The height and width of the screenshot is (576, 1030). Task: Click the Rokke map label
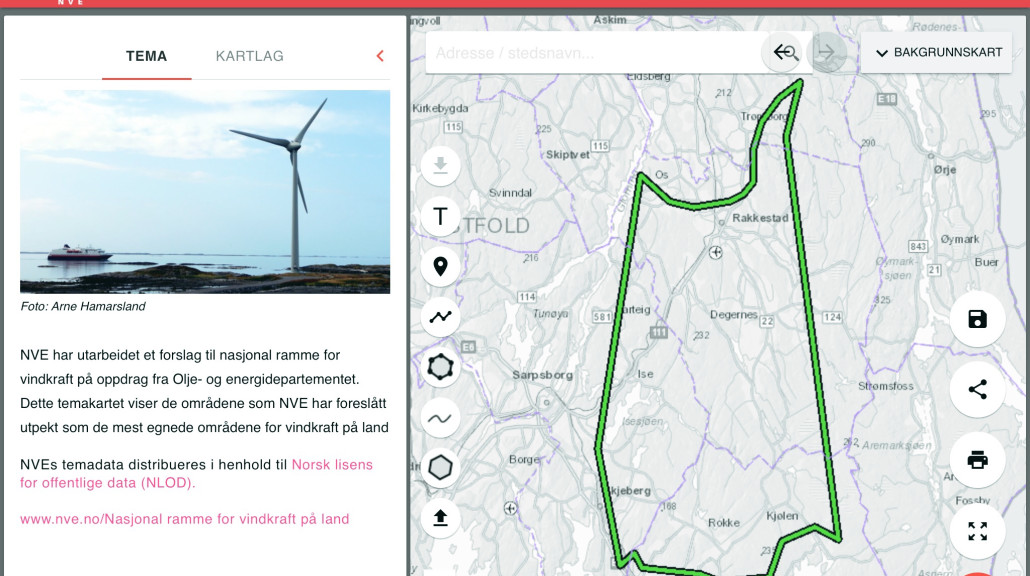(724, 523)
